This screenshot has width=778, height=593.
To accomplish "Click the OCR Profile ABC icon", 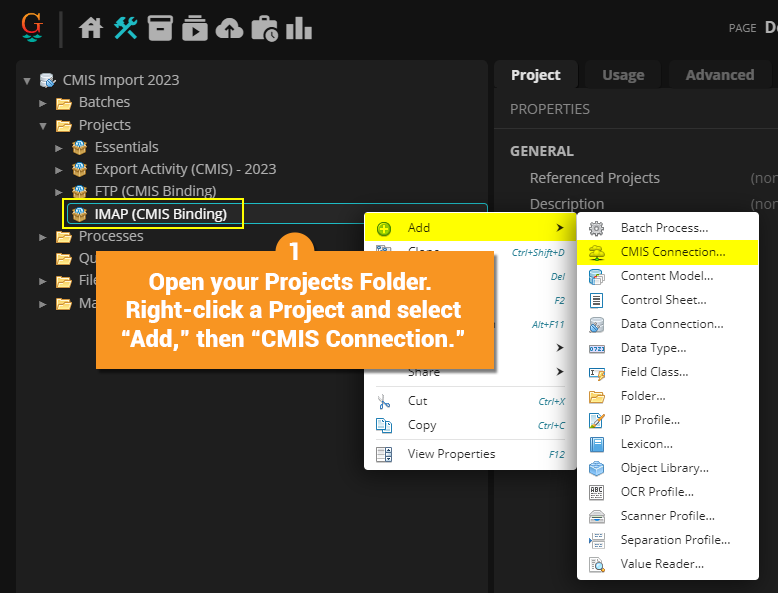I will click(x=596, y=492).
